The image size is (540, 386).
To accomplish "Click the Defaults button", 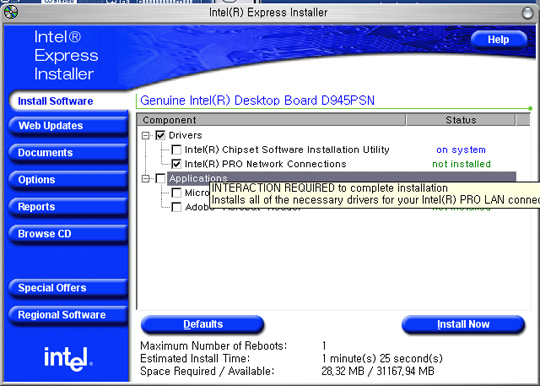I will [202, 324].
